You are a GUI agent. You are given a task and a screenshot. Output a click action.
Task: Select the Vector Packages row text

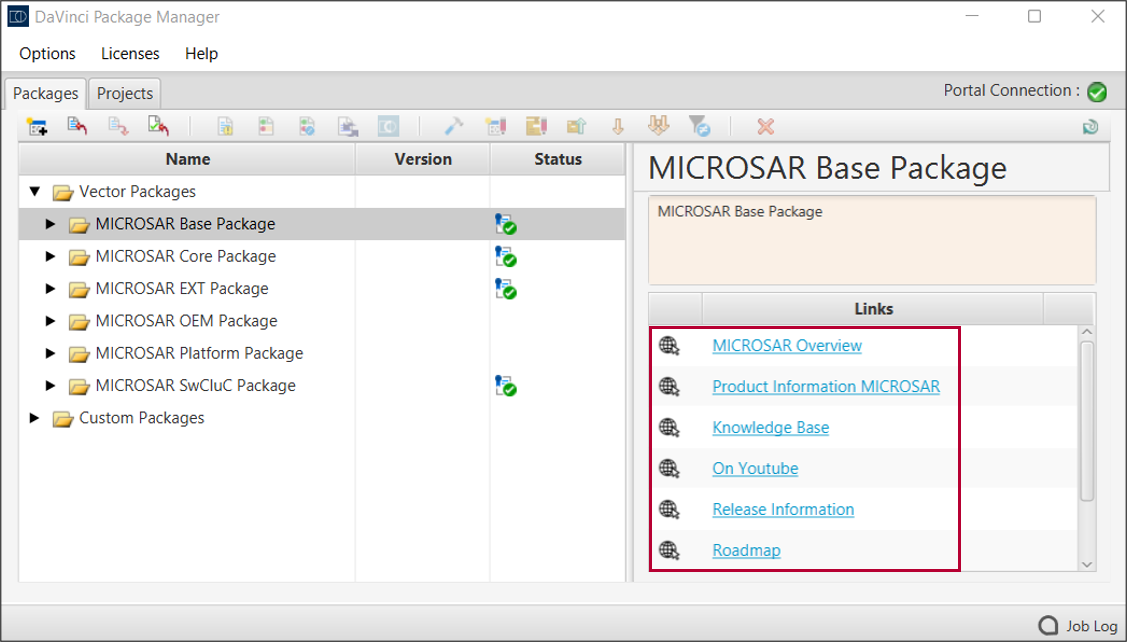click(137, 192)
